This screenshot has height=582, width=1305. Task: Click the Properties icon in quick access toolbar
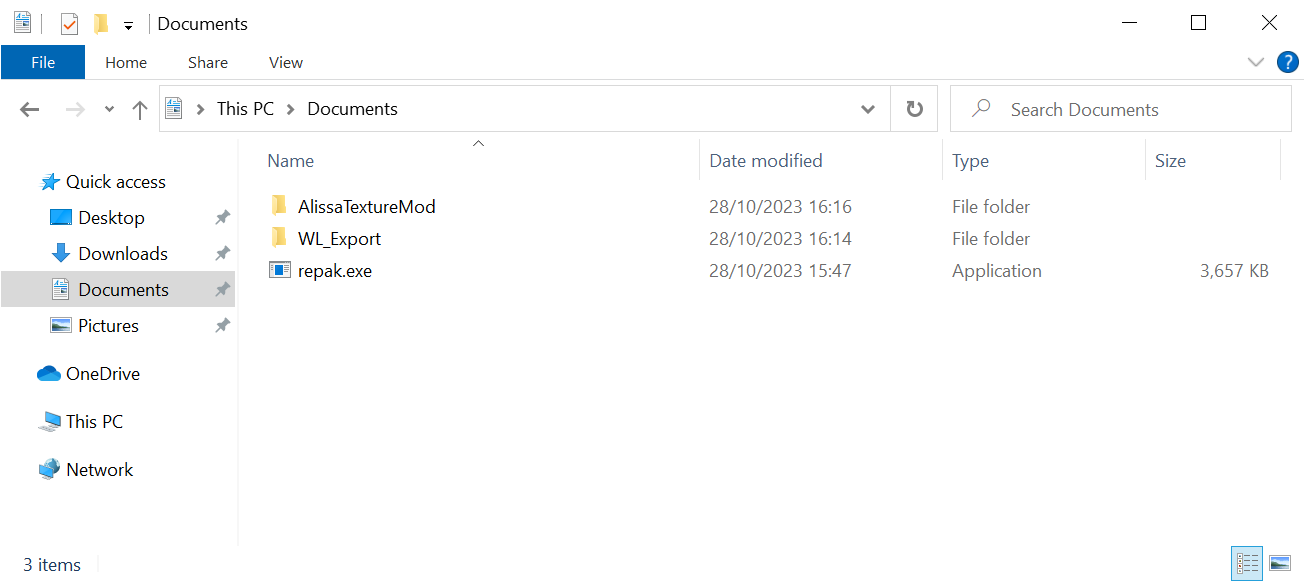(69, 23)
